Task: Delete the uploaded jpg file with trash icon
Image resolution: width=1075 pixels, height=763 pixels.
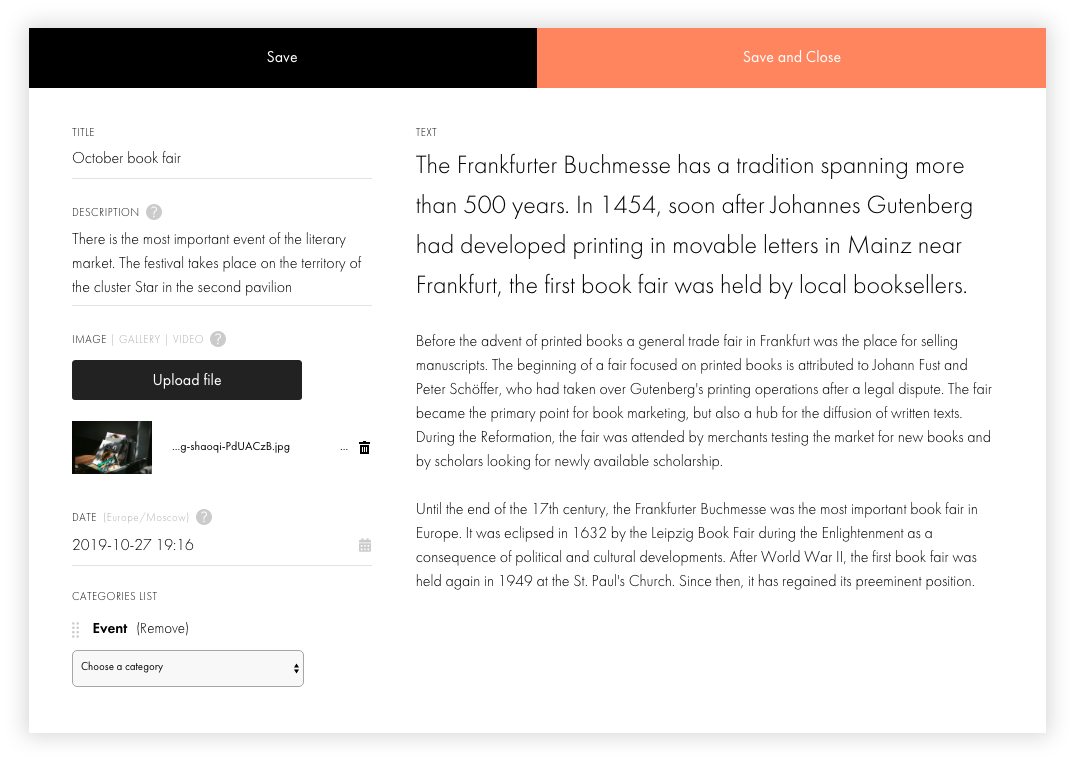Action: pos(365,448)
